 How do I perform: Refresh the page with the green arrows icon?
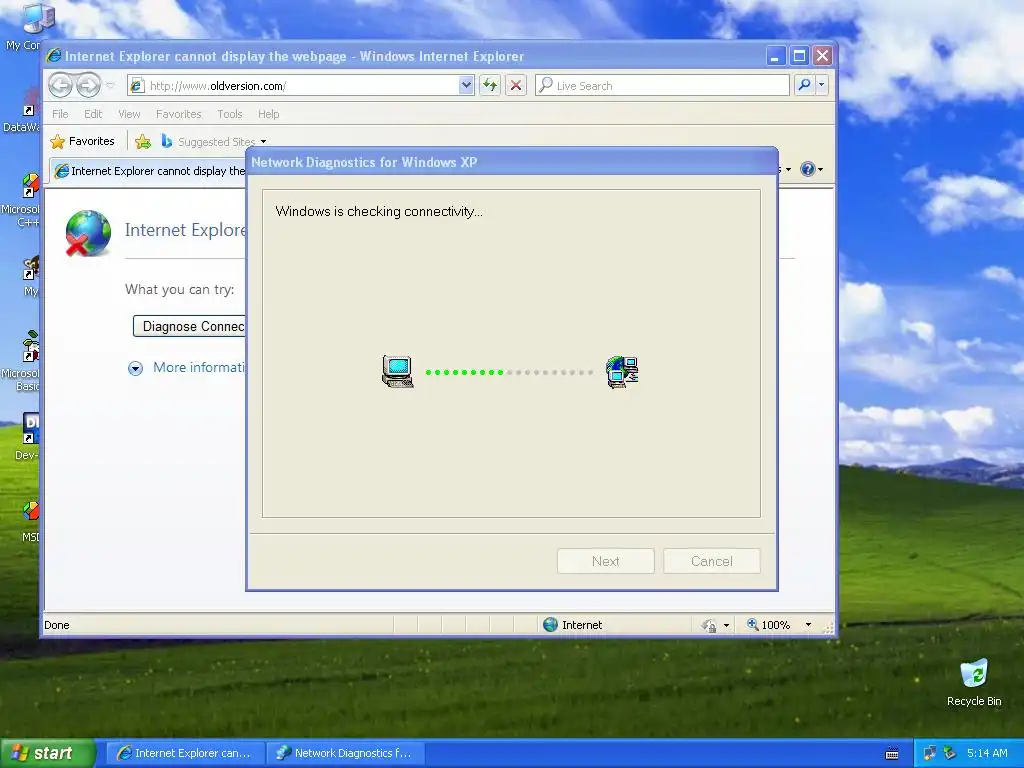pyautogui.click(x=490, y=86)
